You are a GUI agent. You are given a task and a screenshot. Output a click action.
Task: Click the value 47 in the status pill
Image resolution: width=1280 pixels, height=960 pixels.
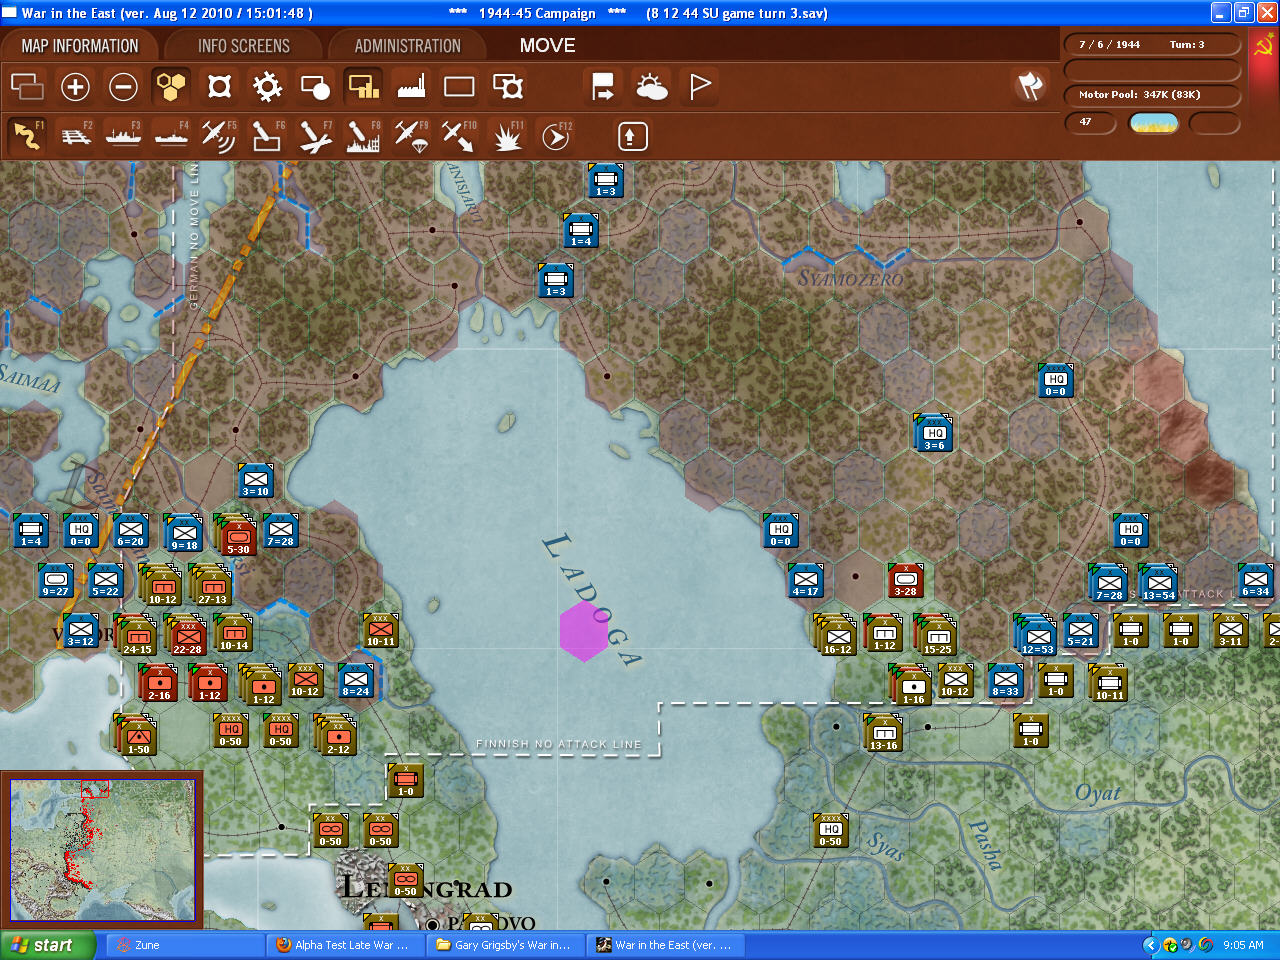[x=1085, y=122]
